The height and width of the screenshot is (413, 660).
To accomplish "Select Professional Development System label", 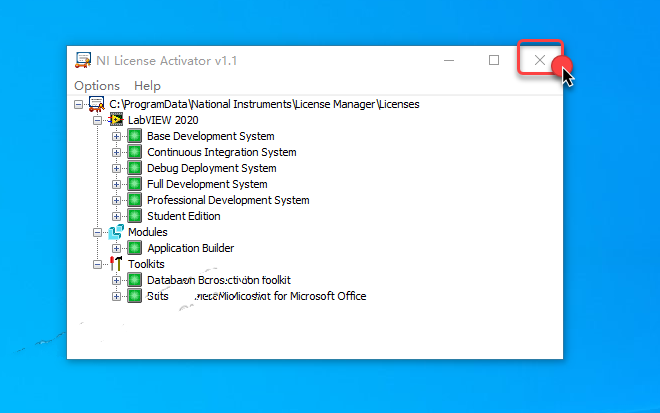I will [228, 200].
